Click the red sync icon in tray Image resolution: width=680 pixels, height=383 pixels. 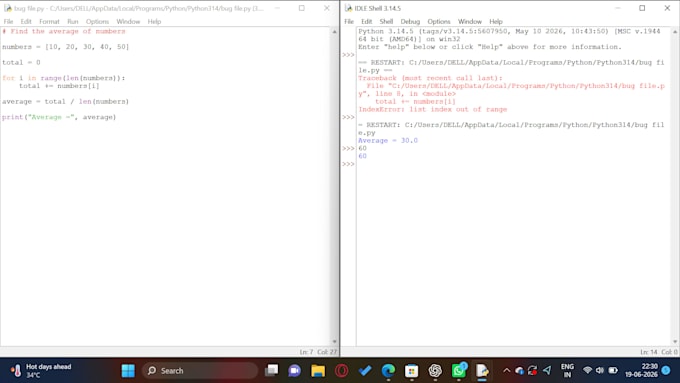tap(533, 370)
